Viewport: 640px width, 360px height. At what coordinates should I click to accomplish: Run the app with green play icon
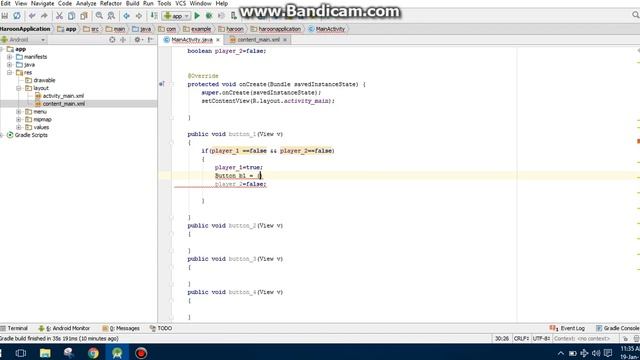click(x=197, y=16)
